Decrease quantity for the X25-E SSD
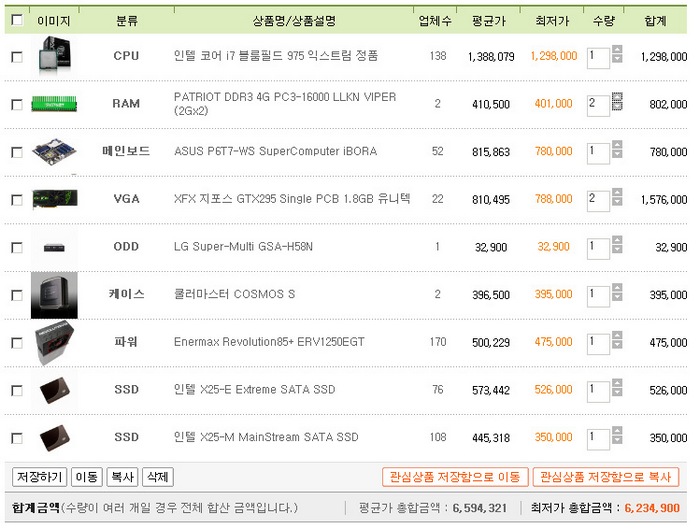This screenshot has width=700, height=529. tap(617, 392)
